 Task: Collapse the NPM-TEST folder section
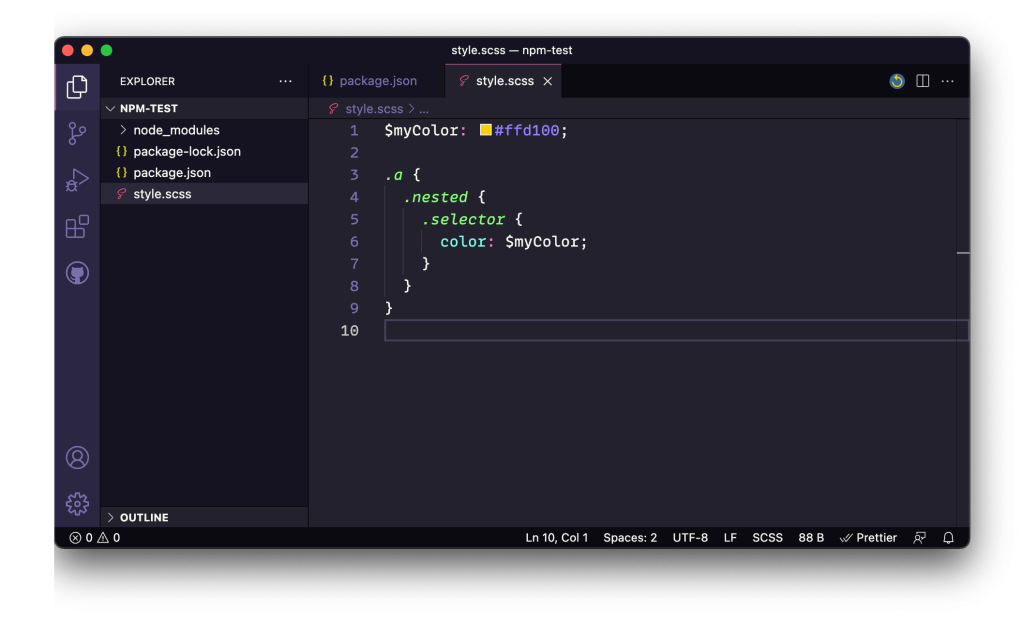[204, 108]
